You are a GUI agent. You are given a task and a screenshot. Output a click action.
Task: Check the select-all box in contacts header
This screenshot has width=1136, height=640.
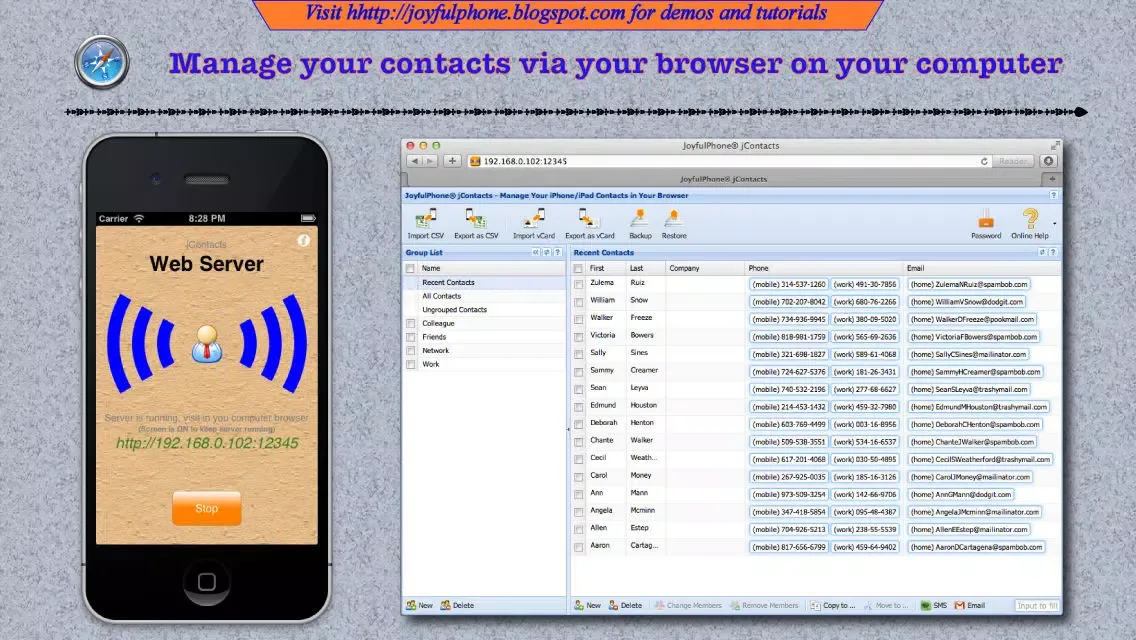[x=578, y=268]
